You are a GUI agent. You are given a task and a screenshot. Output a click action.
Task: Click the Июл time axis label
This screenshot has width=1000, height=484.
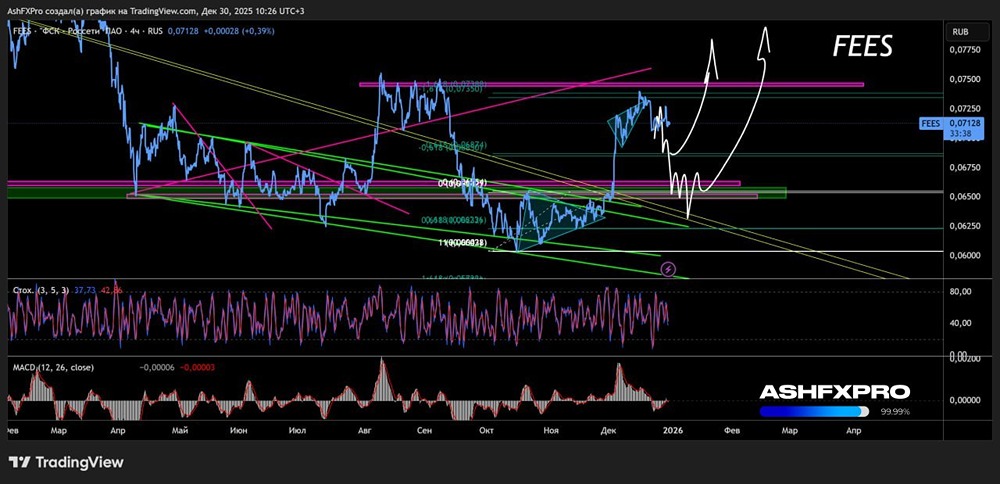[297, 431]
